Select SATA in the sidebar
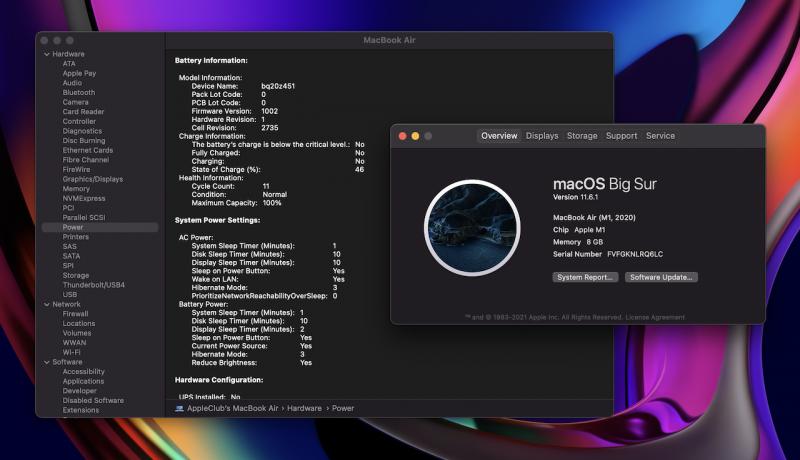The width and height of the screenshot is (800, 460). (71, 256)
